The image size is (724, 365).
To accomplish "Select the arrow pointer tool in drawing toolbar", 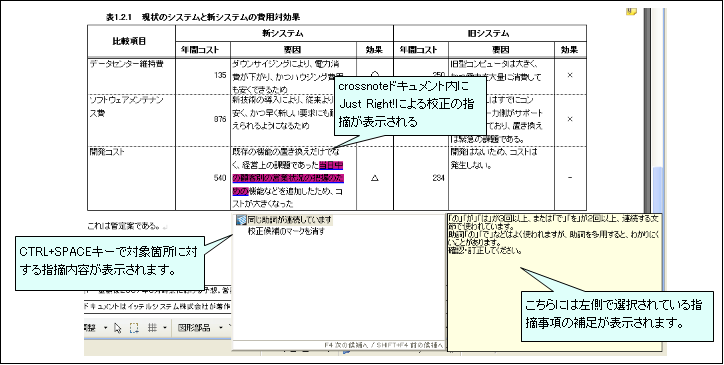I will click(117, 328).
